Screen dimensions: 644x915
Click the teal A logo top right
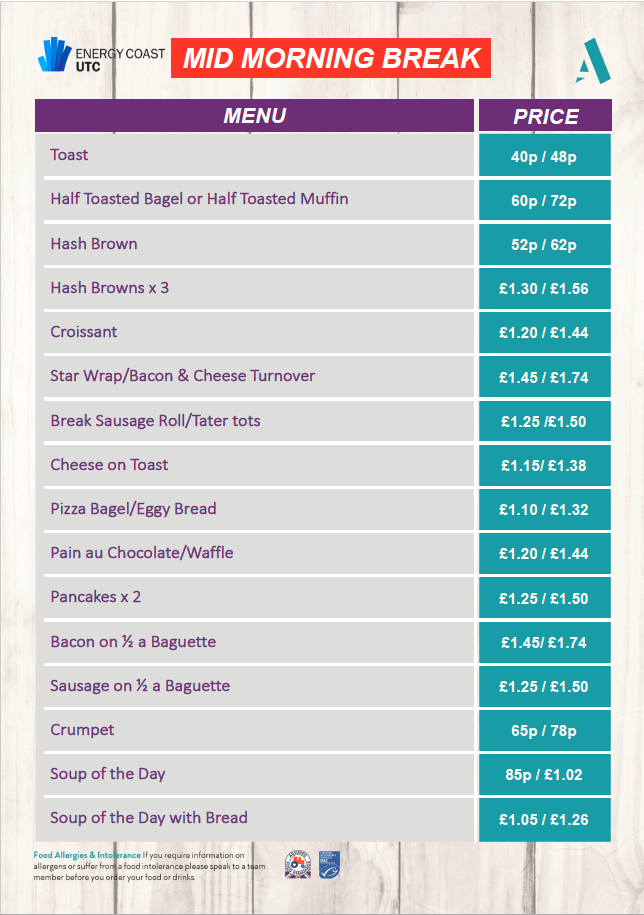coord(593,61)
